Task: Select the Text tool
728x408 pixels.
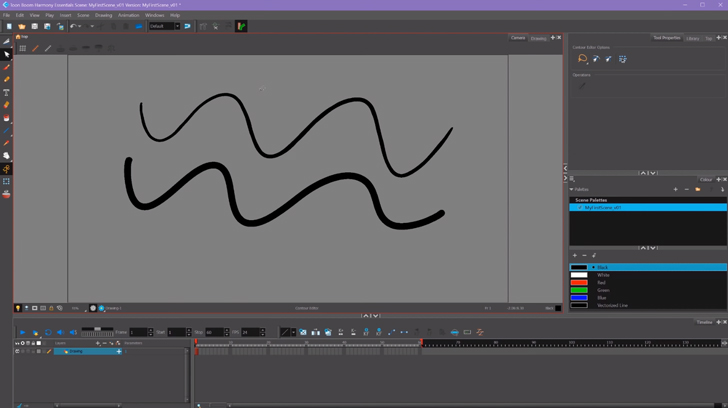Action: (6, 92)
